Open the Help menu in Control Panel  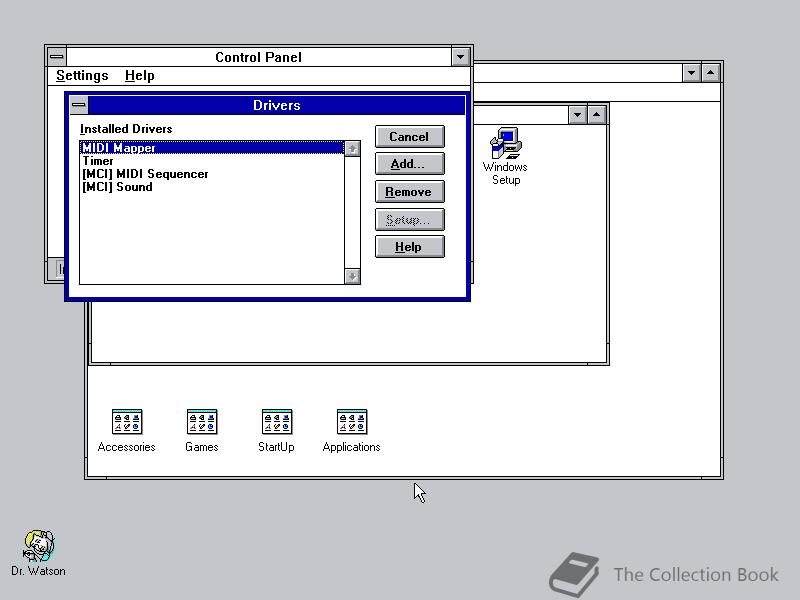[139, 76]
